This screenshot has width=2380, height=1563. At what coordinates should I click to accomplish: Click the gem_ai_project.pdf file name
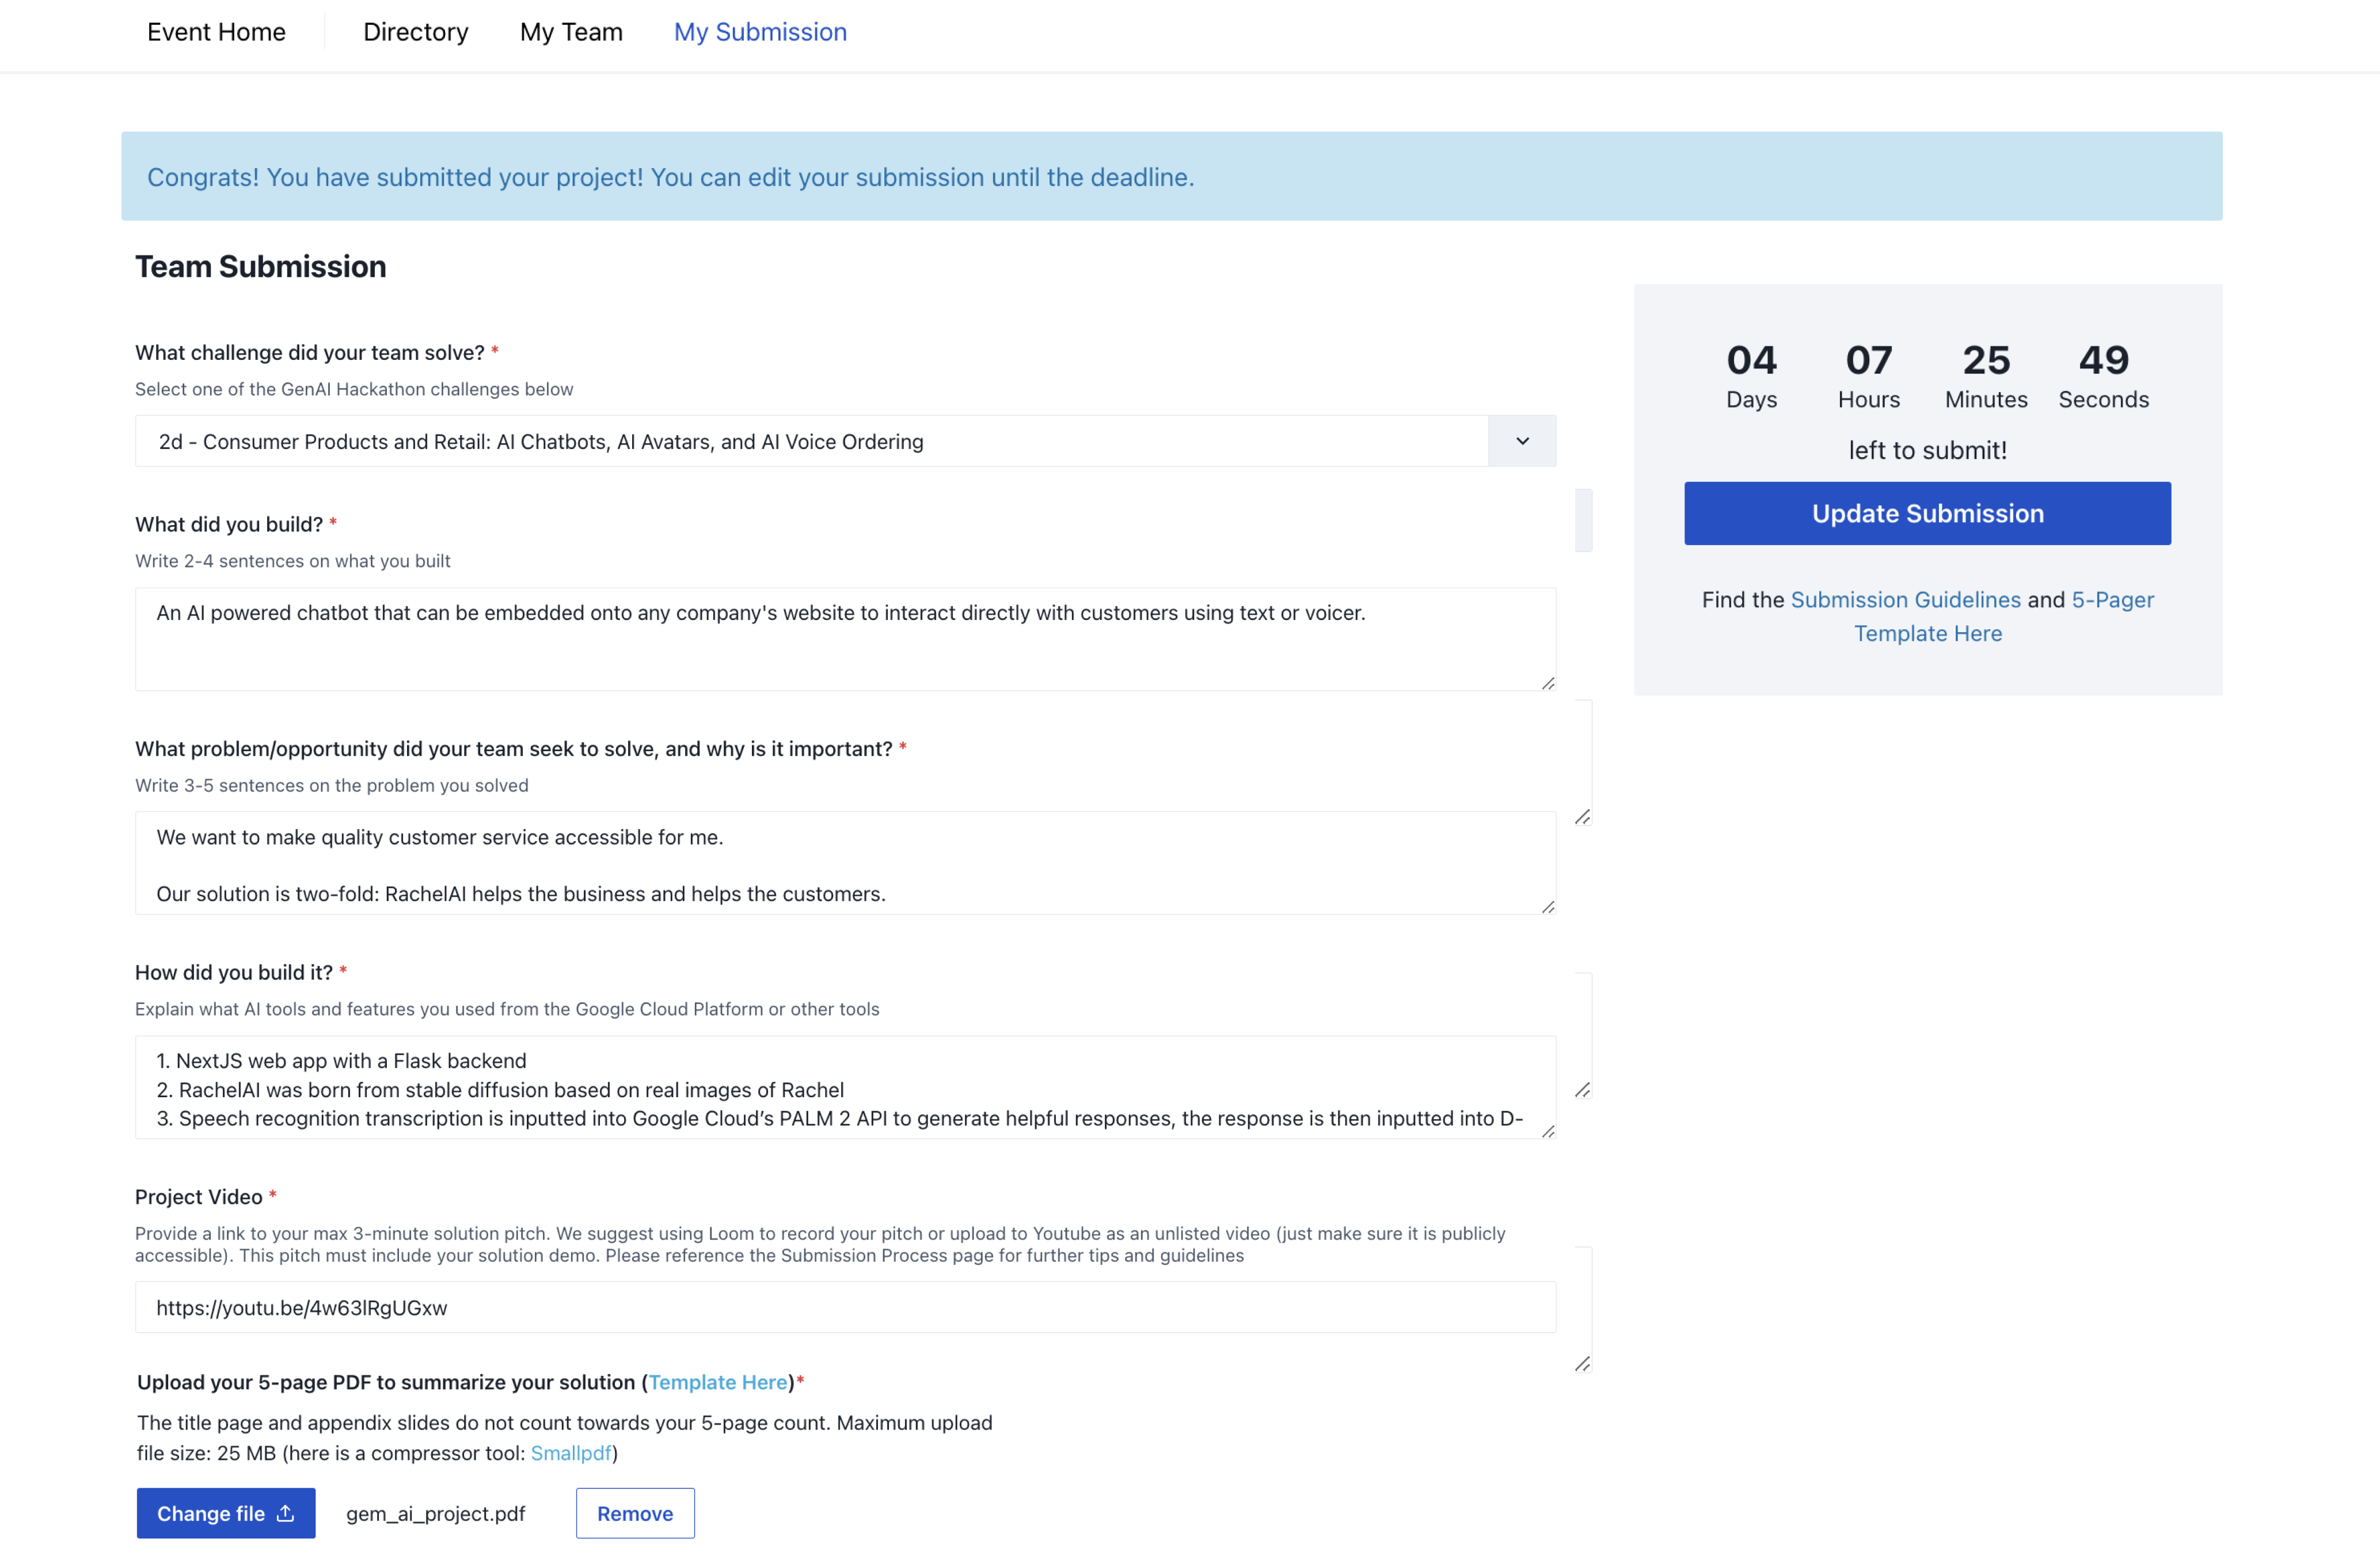tap(435, 1513)
